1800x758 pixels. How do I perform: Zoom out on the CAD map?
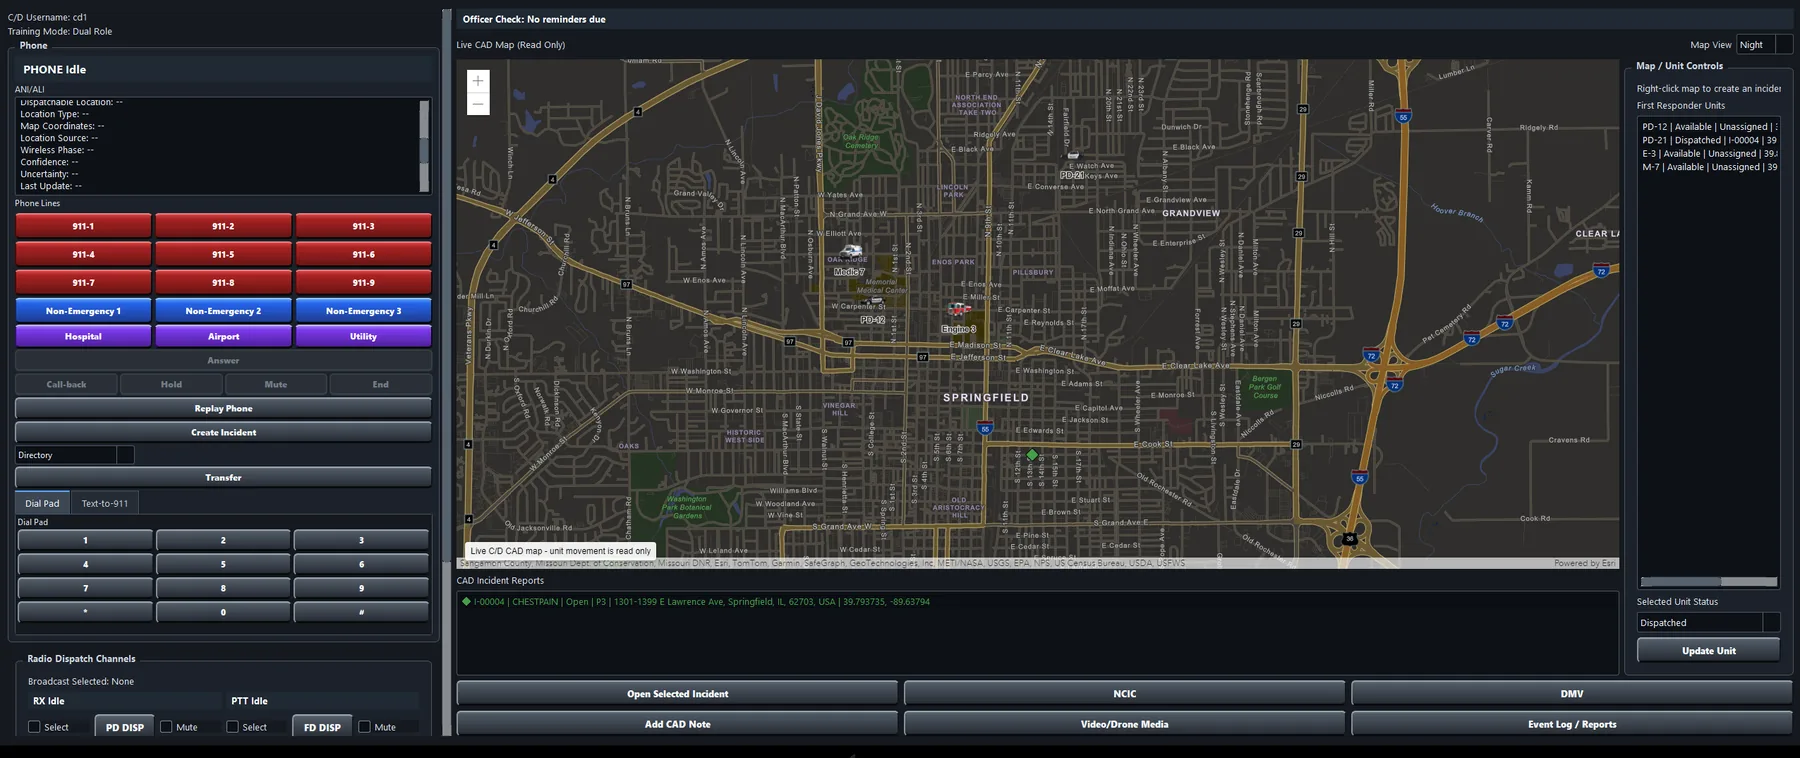[478, 104]
